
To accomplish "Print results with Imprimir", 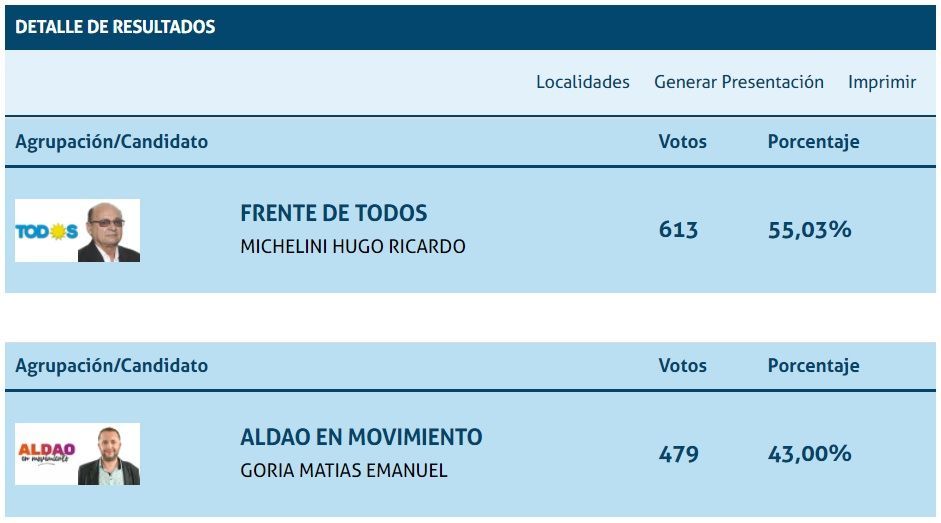I will 881,82.
